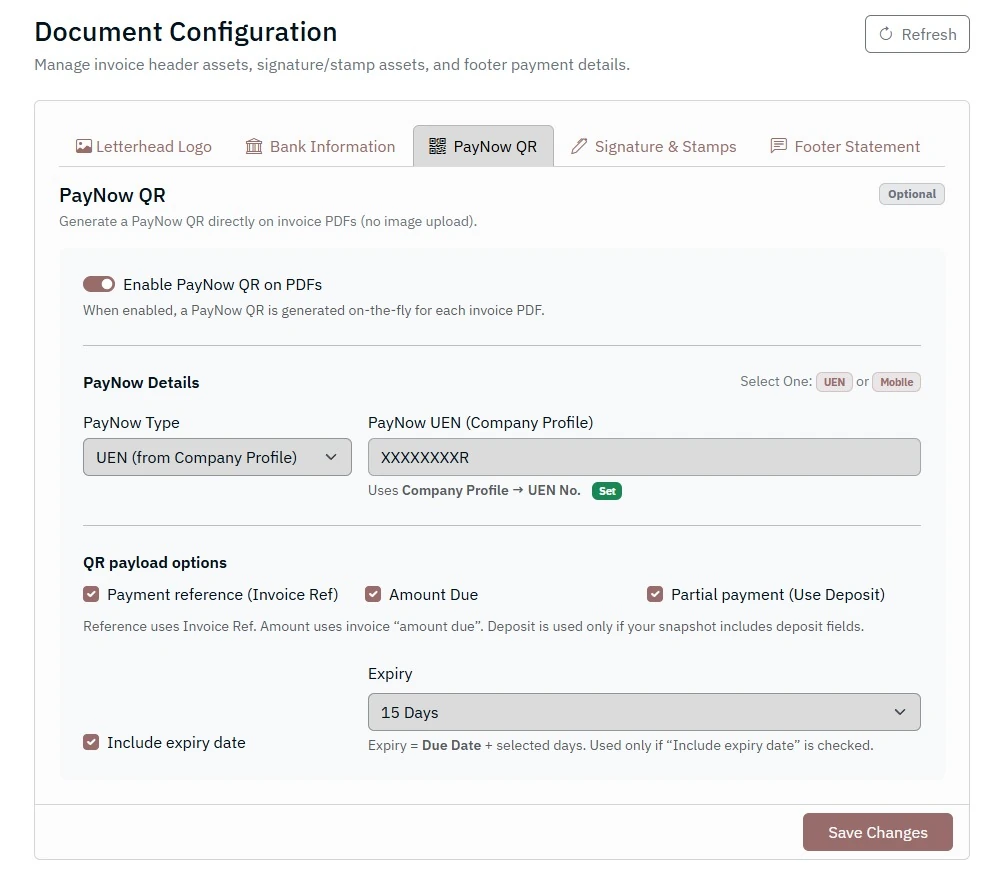1004x886 pixels.
Task: Expand the Expiry 15 Days dropdown
Action: (x=644, y=712)
